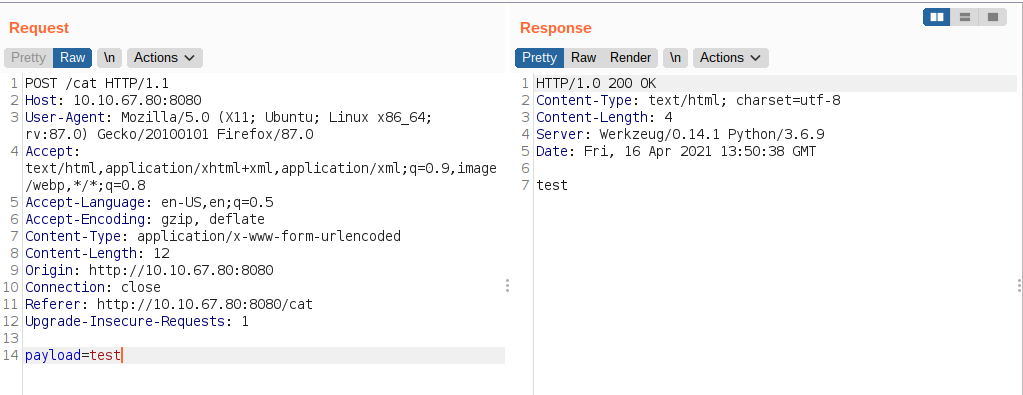This screenshot has height=395, width=1023.
Task: Click the Host header value 10.10.67.80:8080
Action: tap(137, 101)
